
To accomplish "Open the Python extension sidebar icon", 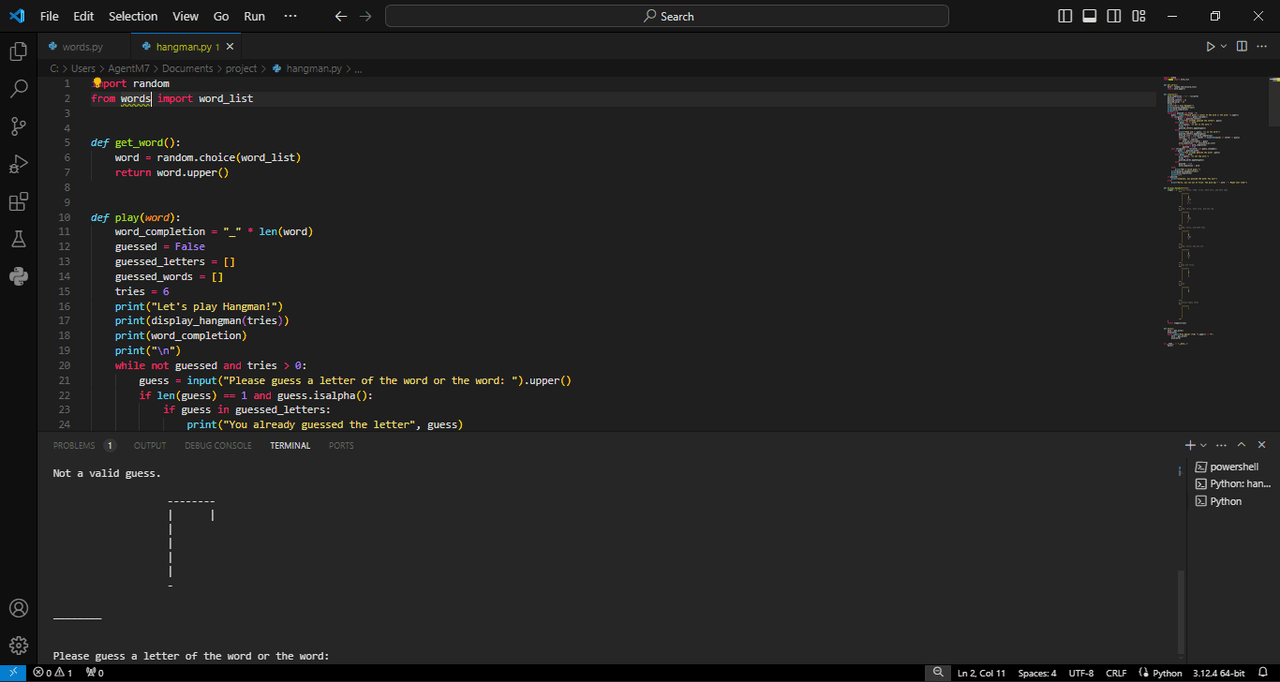I will pyautogui.click(x=18, y=277).
